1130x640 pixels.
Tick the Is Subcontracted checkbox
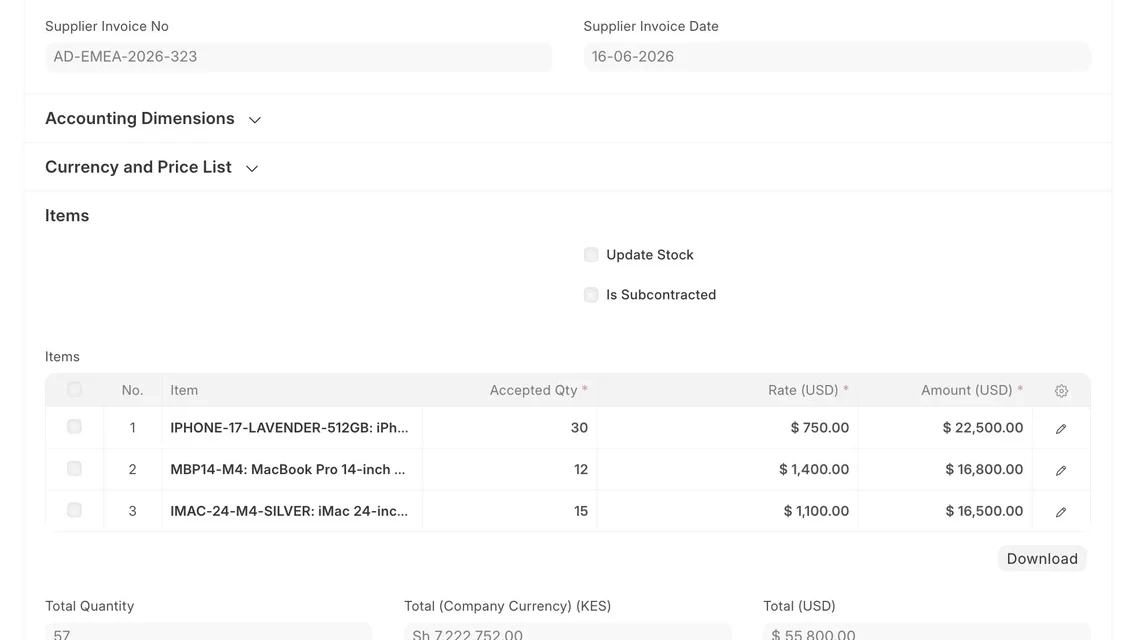pyautogui.click(x=591, y=295)
